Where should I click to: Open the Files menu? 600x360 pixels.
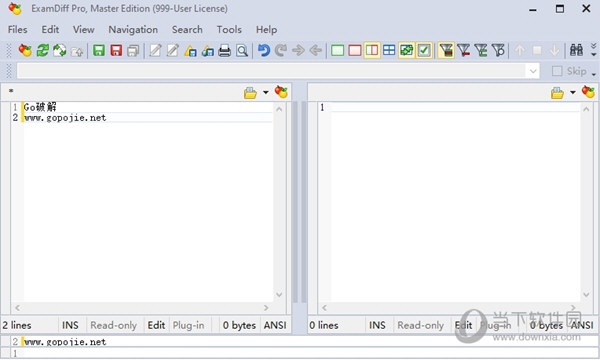(x=18, y=29)
